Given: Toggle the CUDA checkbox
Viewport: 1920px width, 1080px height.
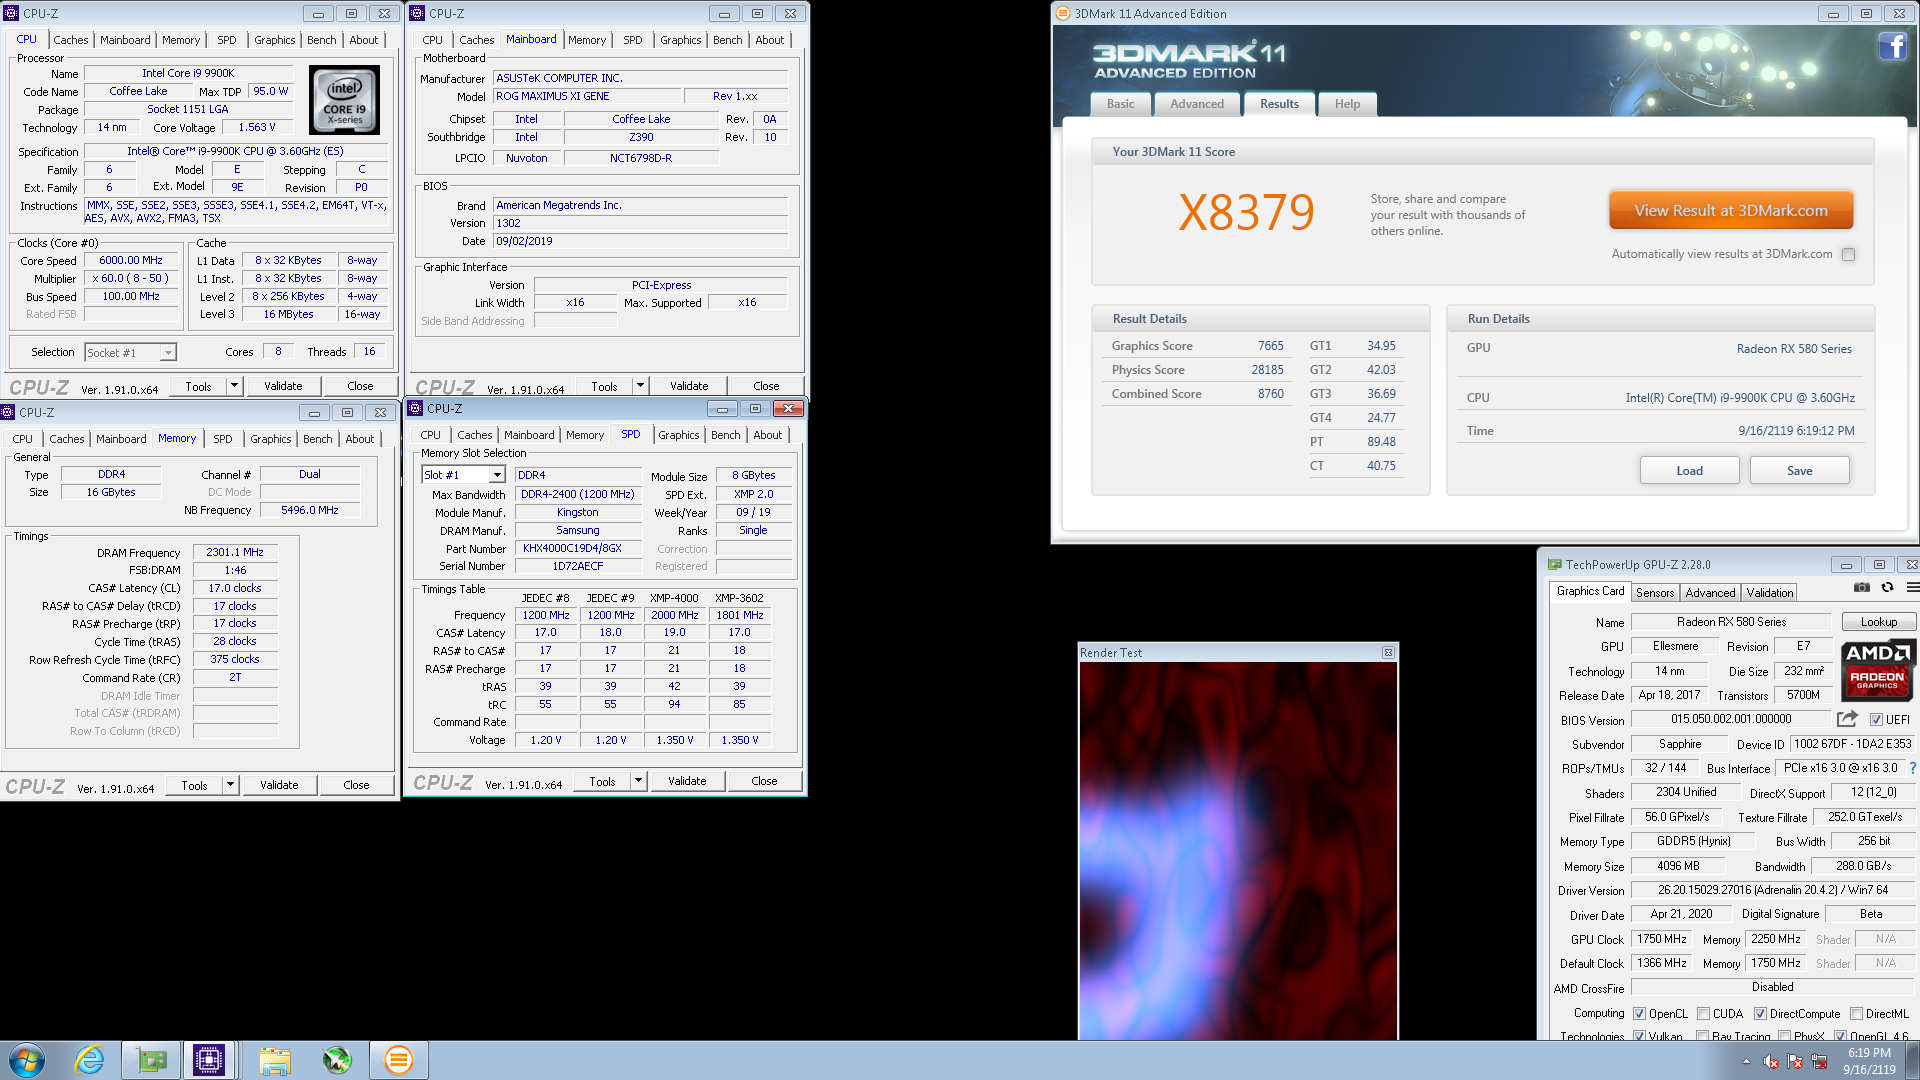Looking at the screenshot, I should pyautogui.click(x=1703, y=1013).
